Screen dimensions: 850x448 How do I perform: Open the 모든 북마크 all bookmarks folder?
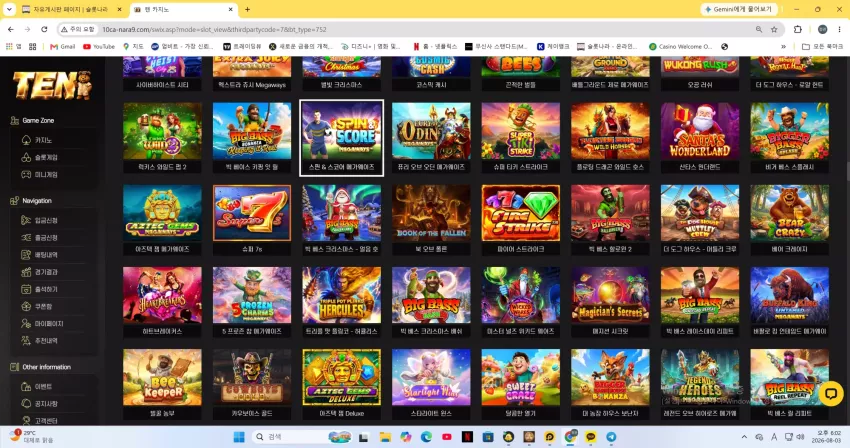pyautogui.click(x=822, y=47)
